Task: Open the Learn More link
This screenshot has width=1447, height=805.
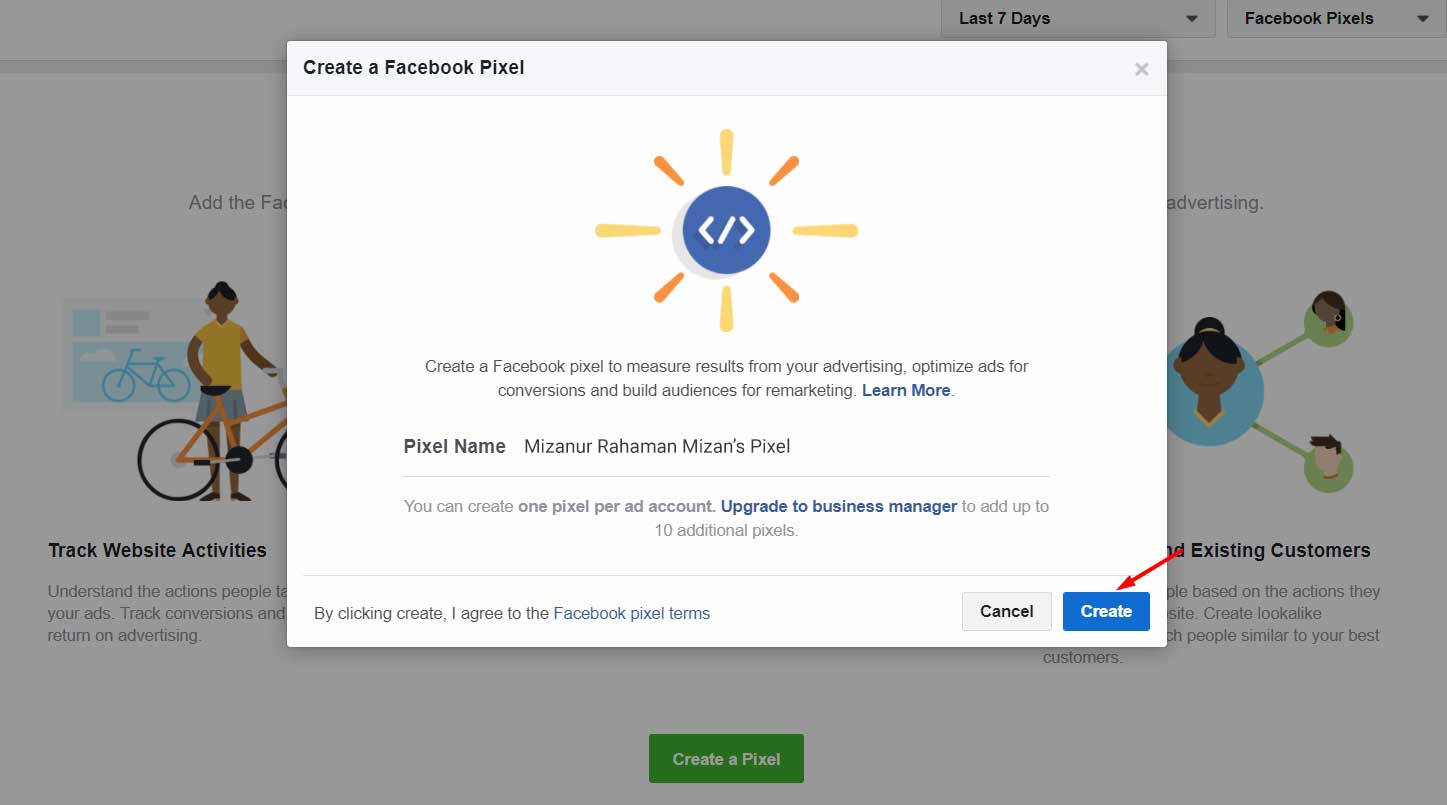Action: (906, 390)
